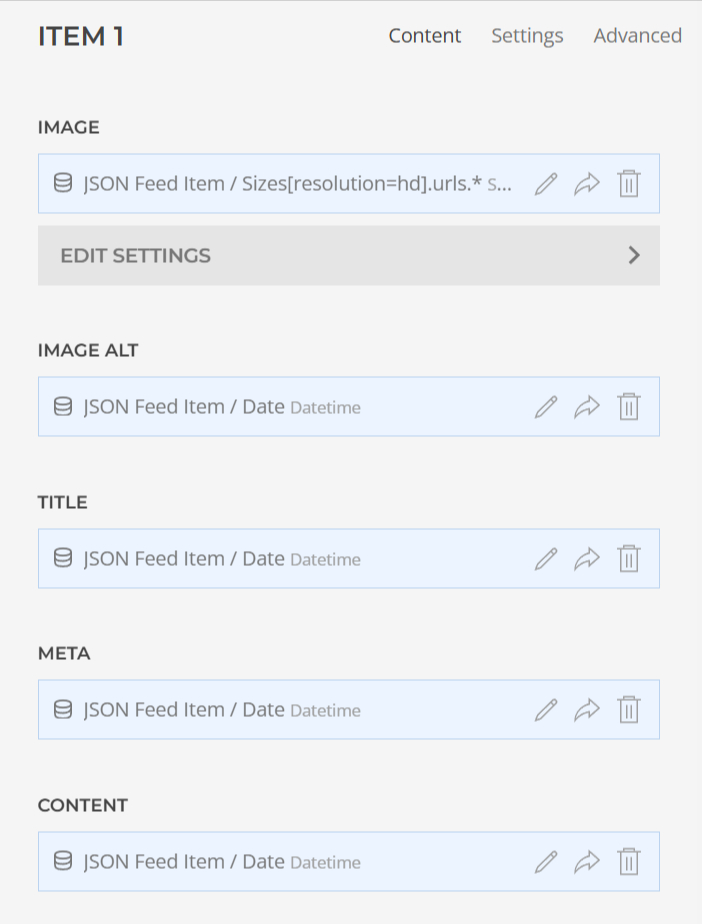Open the Advanced tab
The image size is (702, 924).
(x=637, y=36)
